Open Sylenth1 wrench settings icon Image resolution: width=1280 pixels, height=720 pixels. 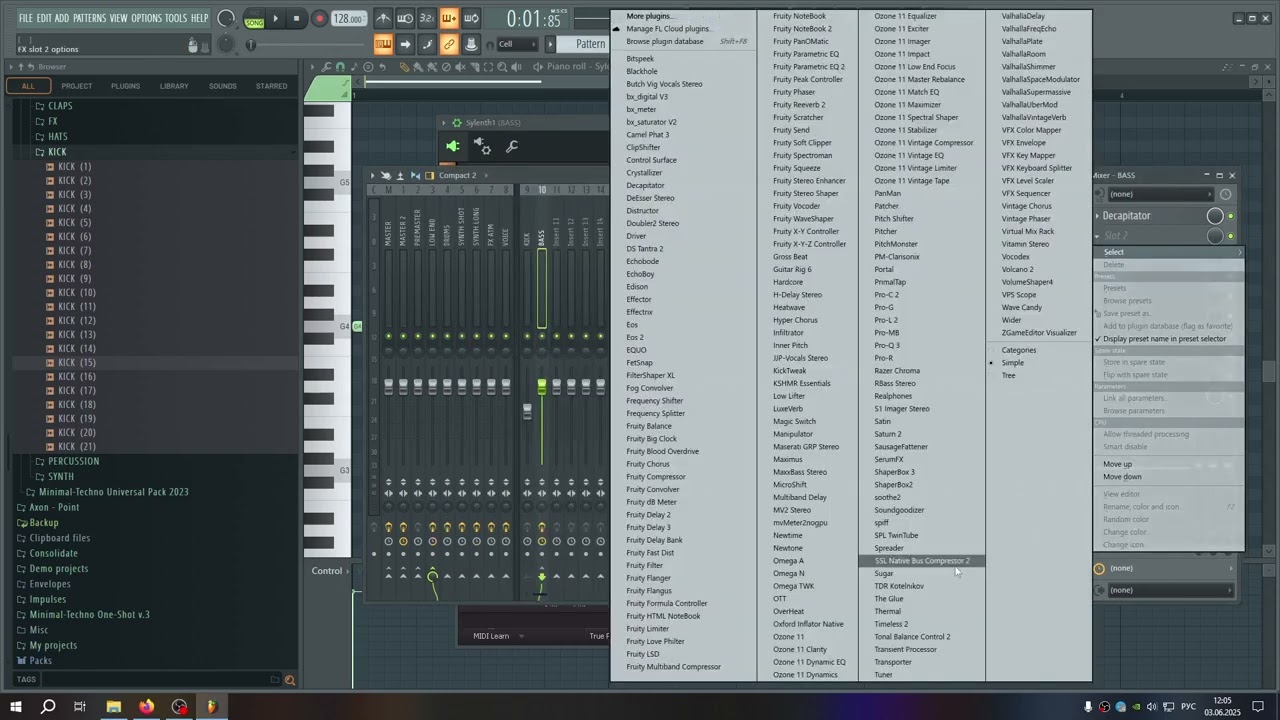pos(512,147)
